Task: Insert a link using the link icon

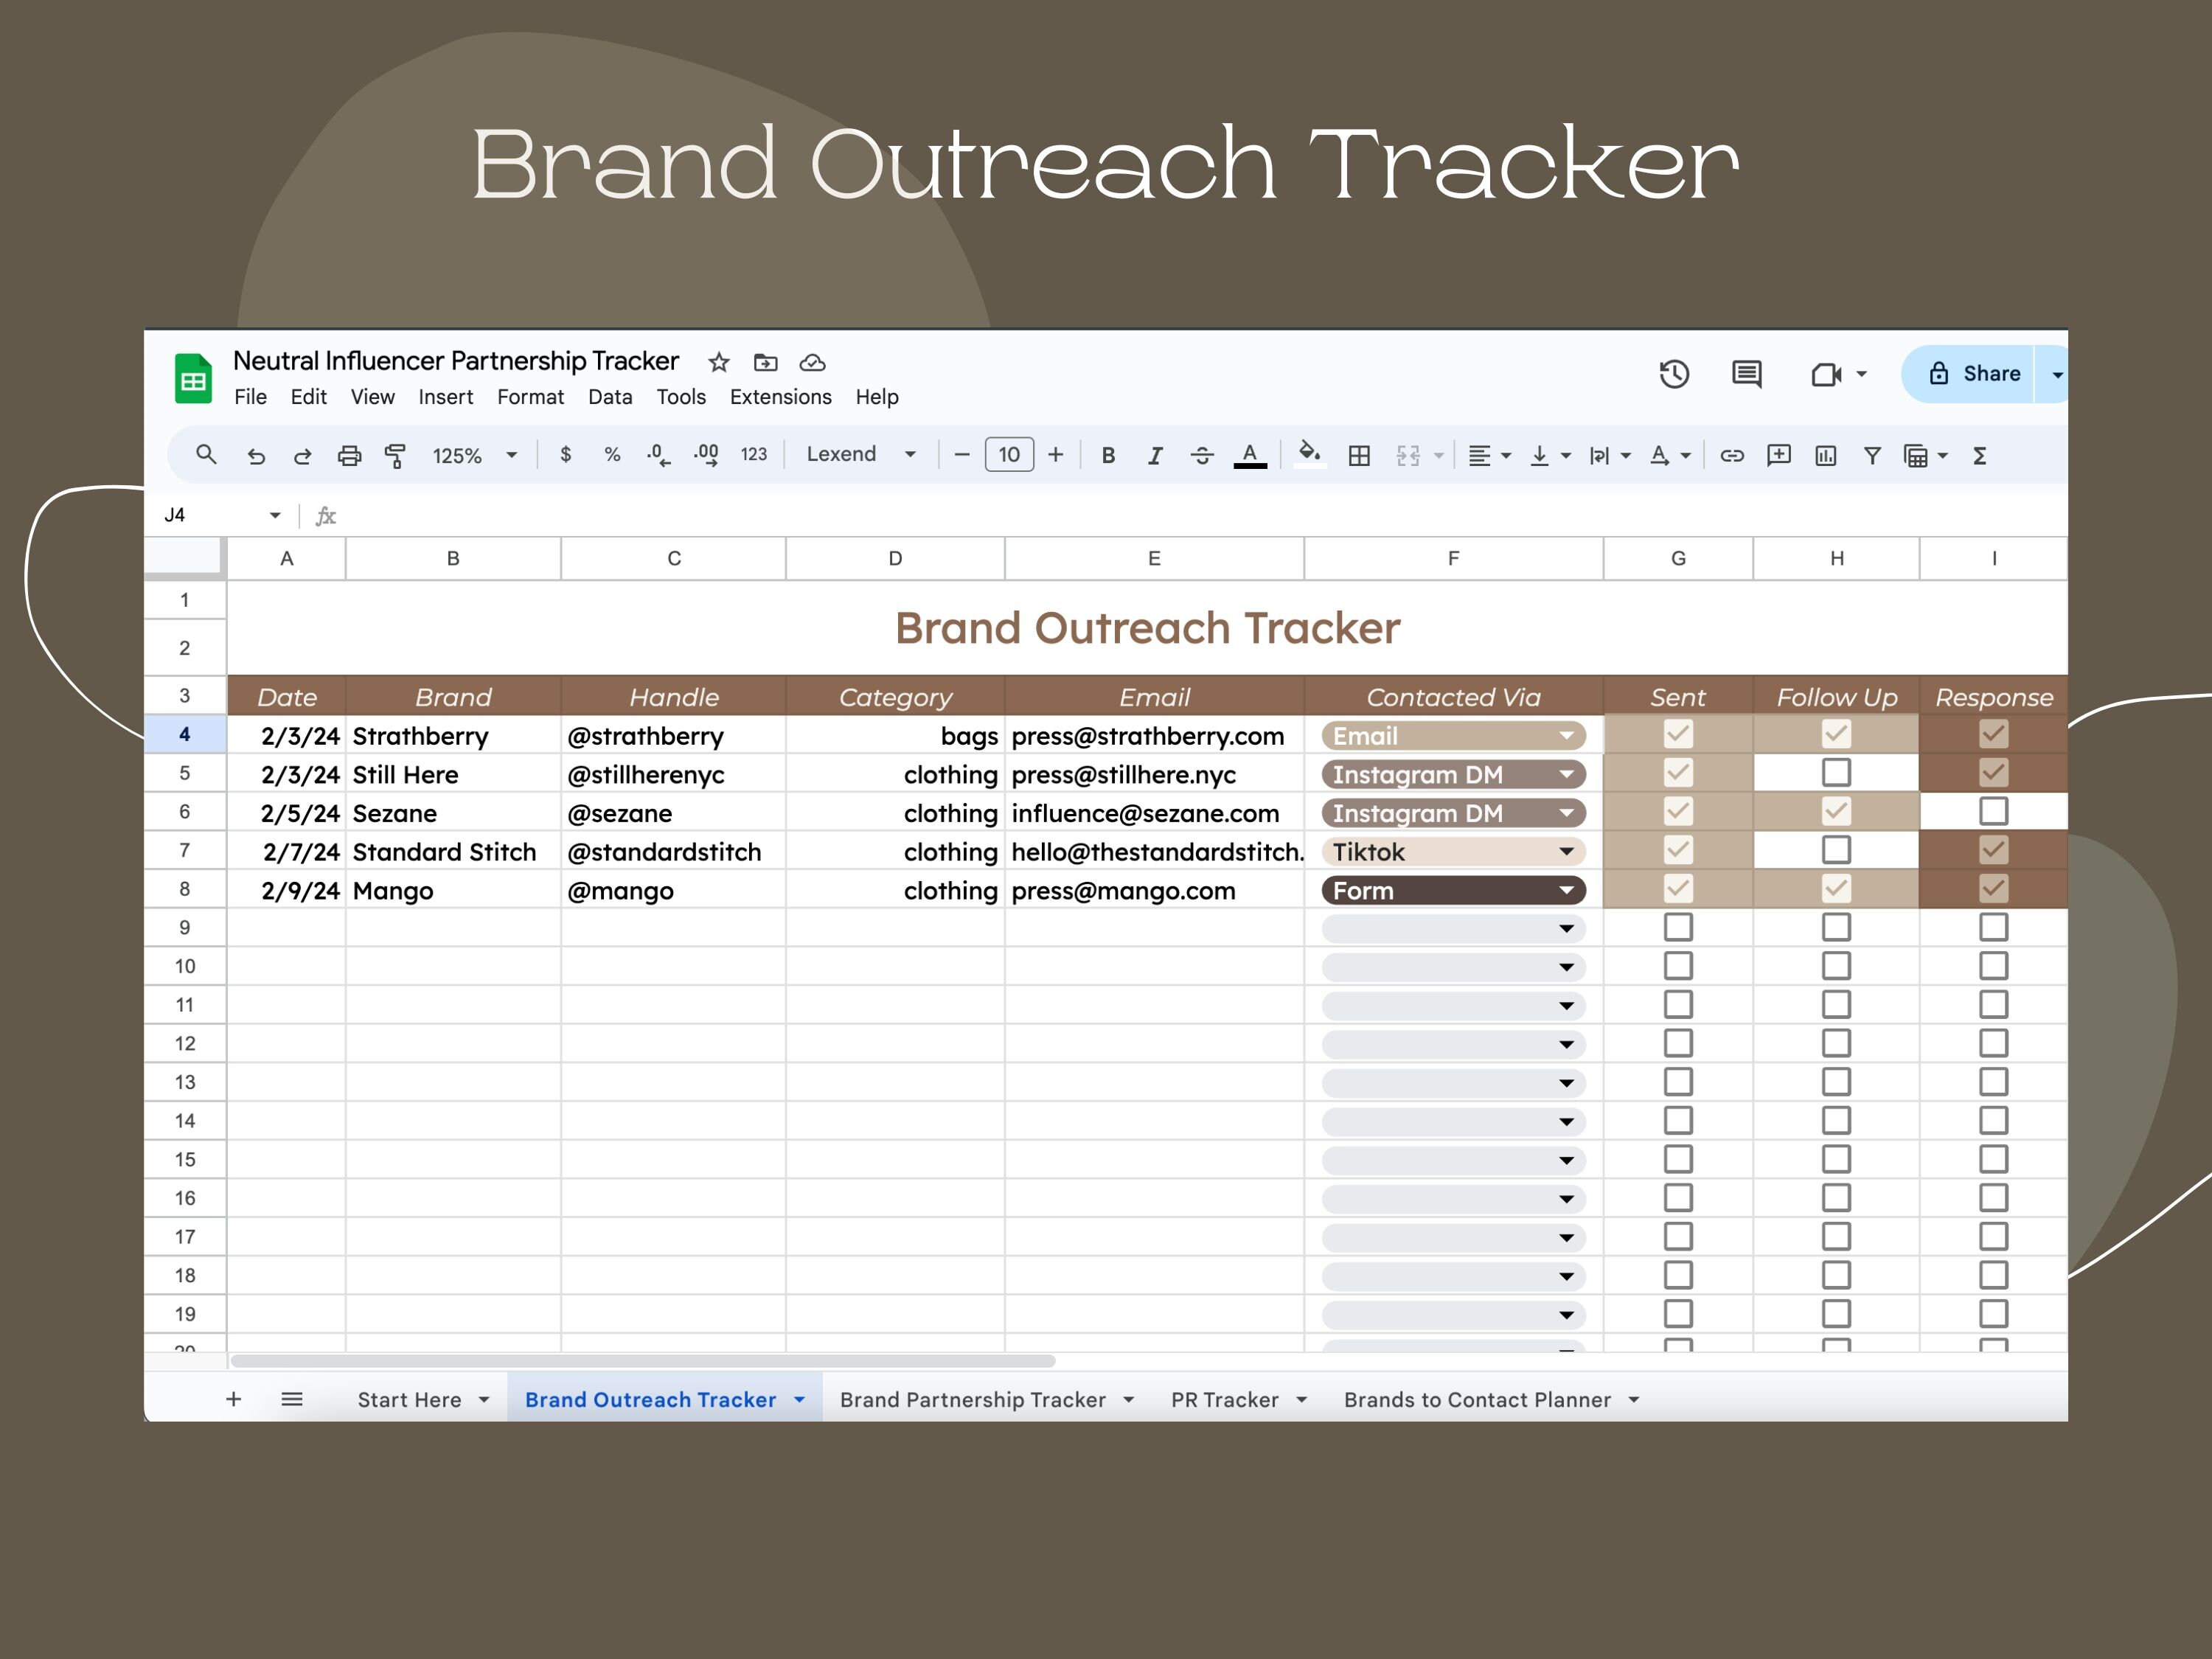Action: pyautogui.click(x=1733, y=455)
